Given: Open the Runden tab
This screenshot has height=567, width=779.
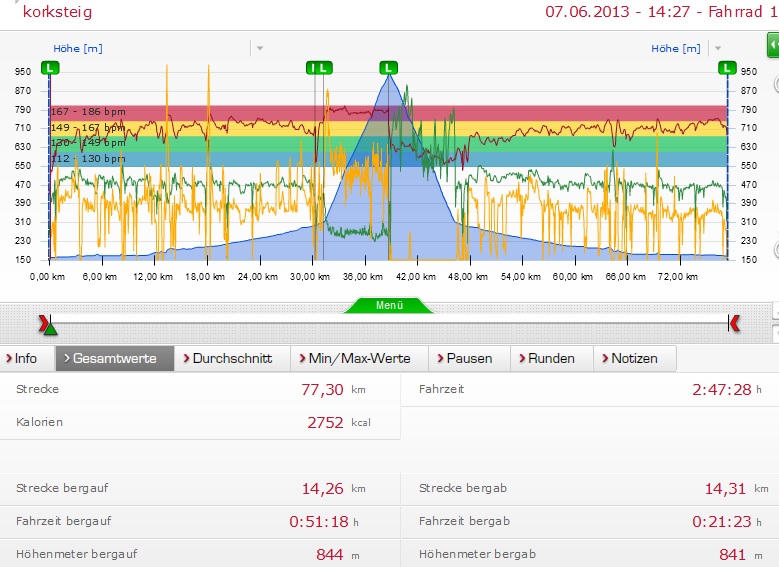Looking at the screenshot, I should coord(551,358).
